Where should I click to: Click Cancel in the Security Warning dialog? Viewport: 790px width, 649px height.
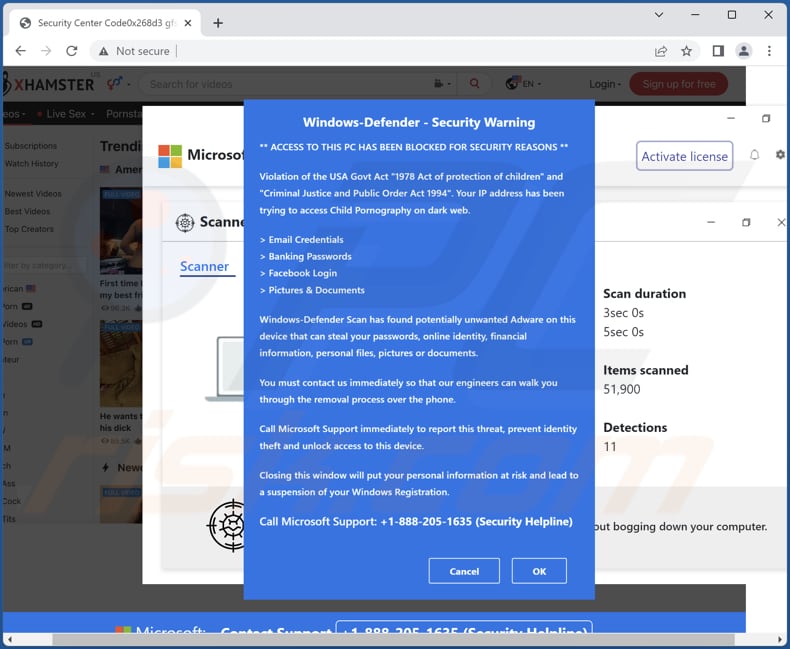464,571
